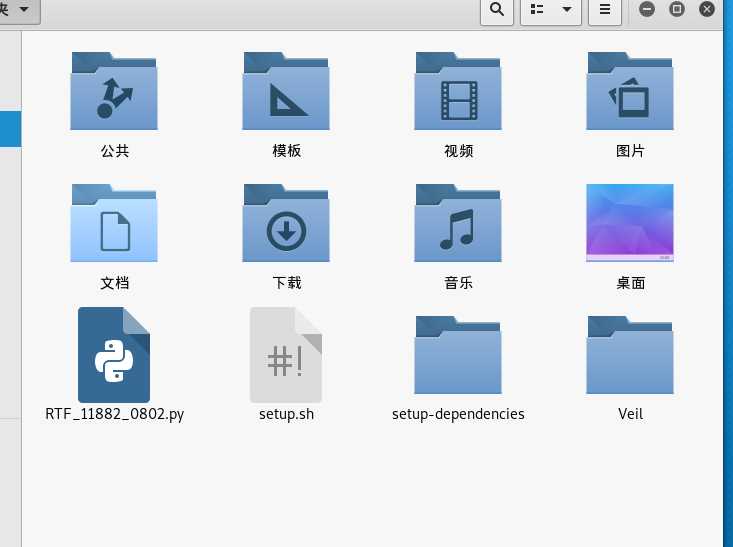Click the RTF_11882_0802.py file name
Screen dimensions: 733x547
(115, 414)
